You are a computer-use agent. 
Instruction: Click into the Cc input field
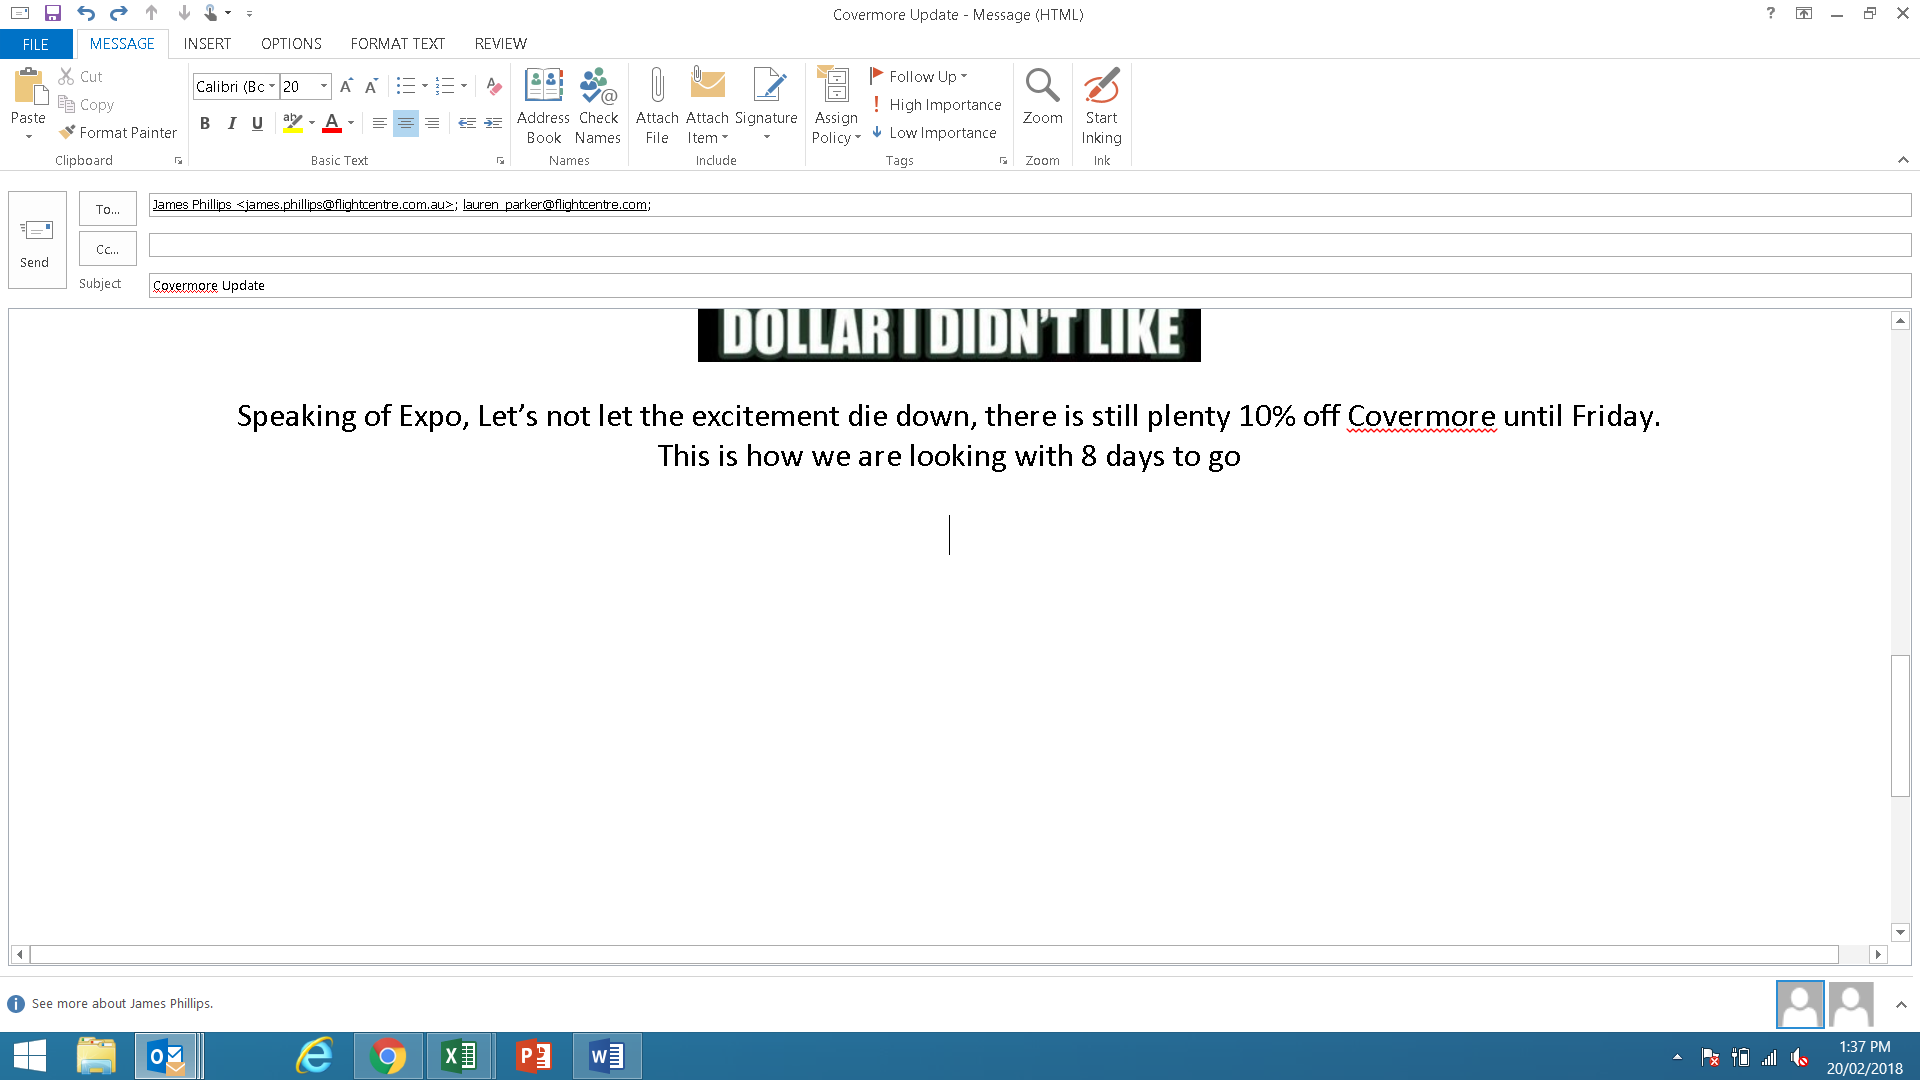[1030, 245]
